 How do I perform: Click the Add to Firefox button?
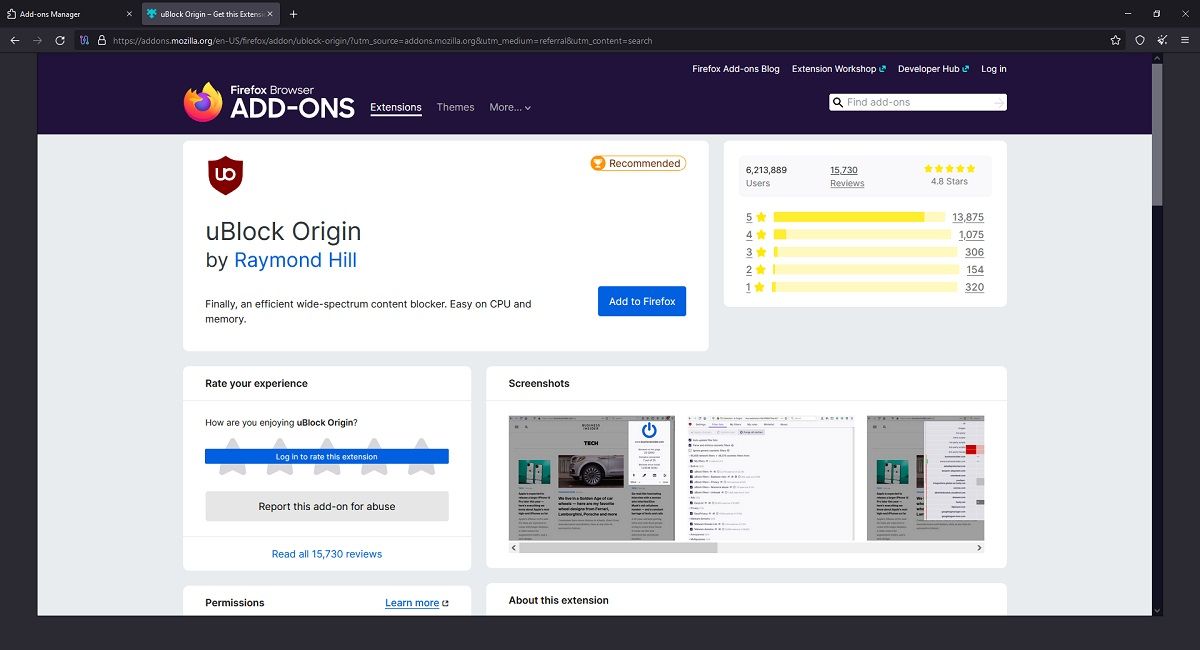[x=641, y=301]
